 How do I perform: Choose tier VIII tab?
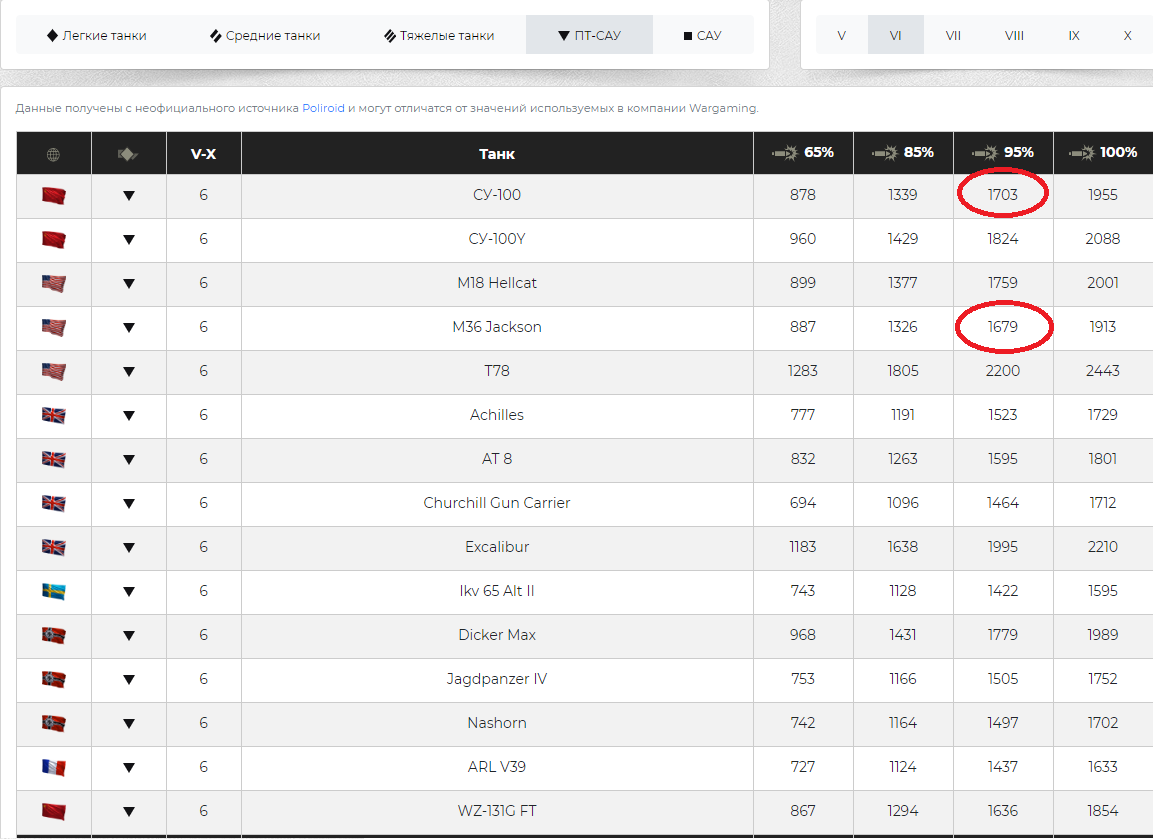(1014, 35)
